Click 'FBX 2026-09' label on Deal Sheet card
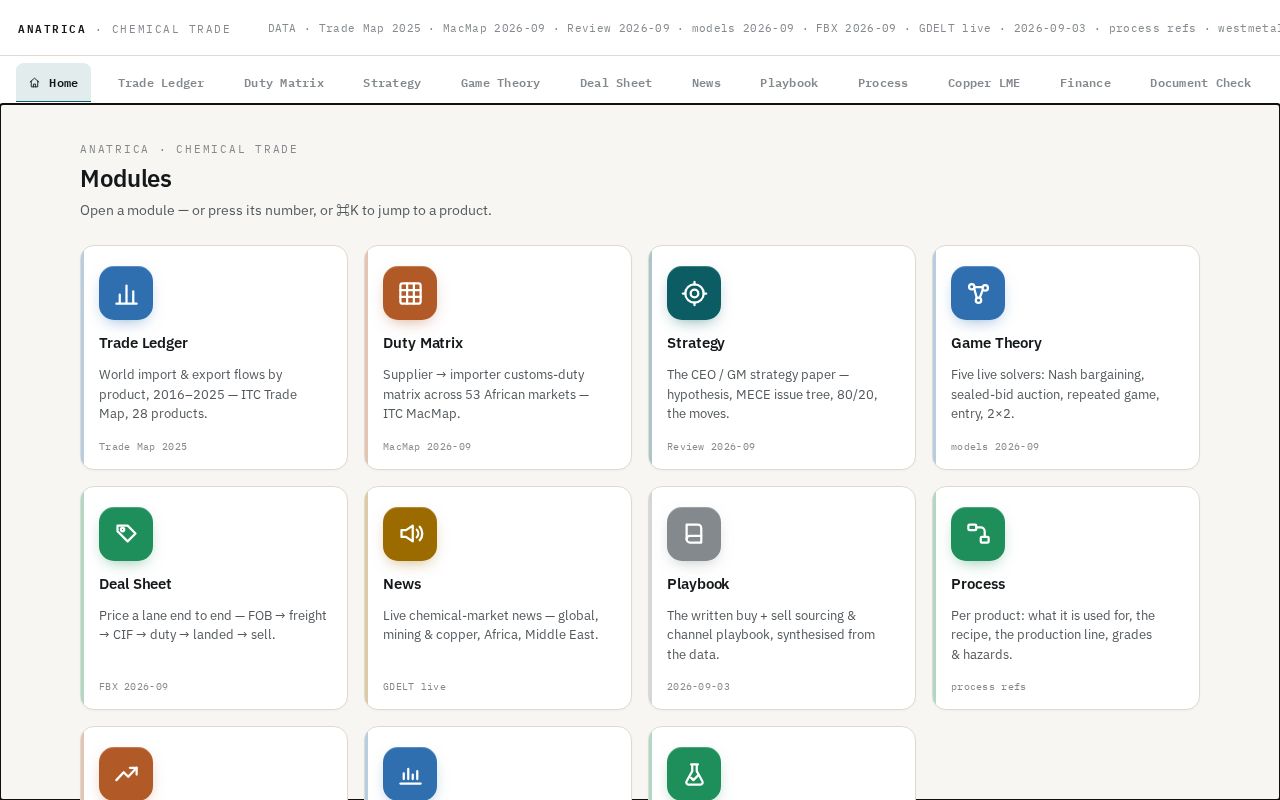The image size is (1280, 800). click(x=133, y=687)
